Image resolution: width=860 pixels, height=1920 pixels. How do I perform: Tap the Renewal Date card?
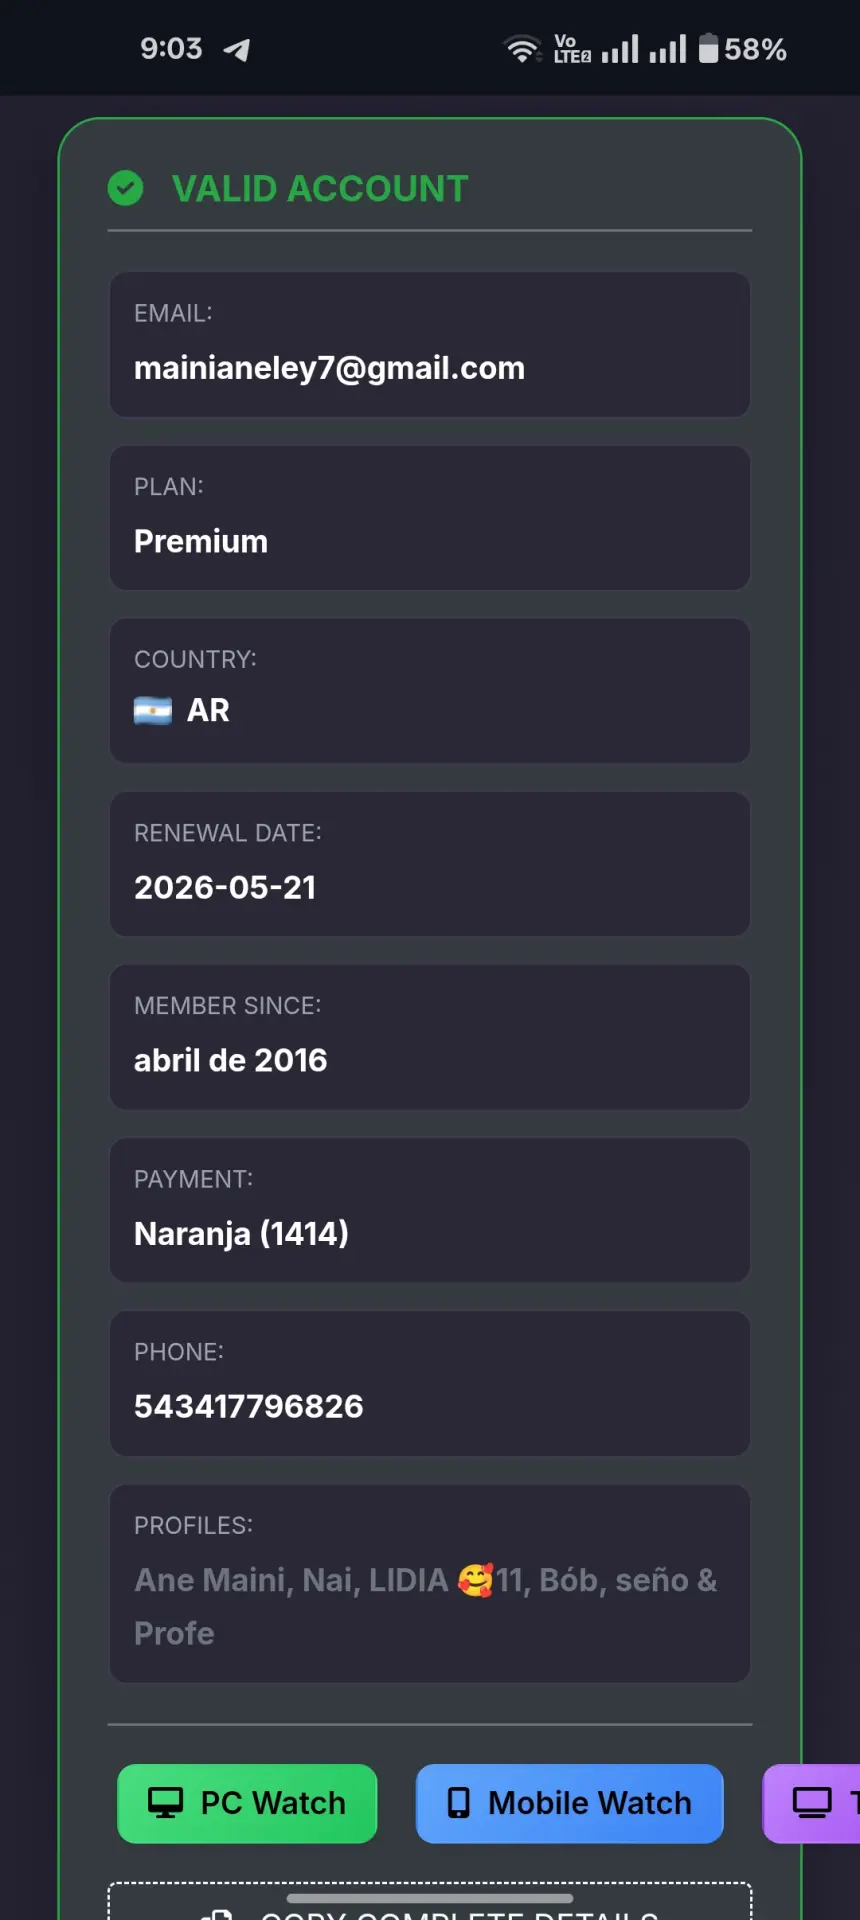point(430,864)
